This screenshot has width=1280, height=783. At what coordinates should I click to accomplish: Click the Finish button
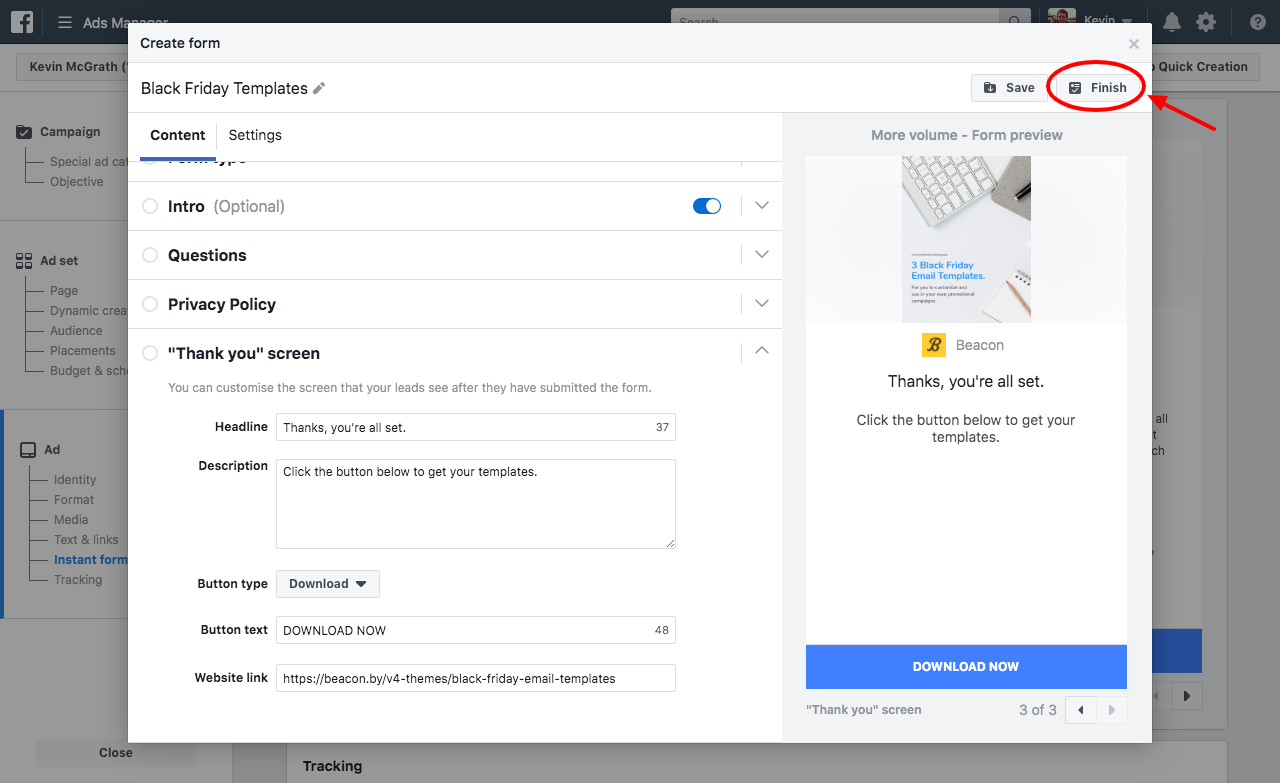click(x=1097, y=88)
